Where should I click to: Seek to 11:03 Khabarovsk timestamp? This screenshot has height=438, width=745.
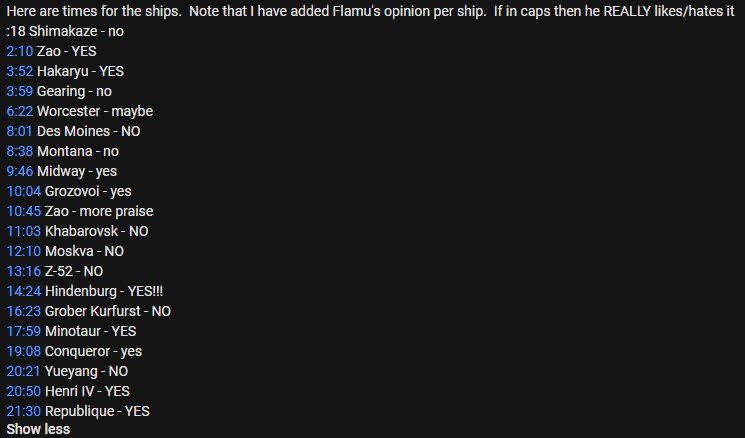[23, 231]
